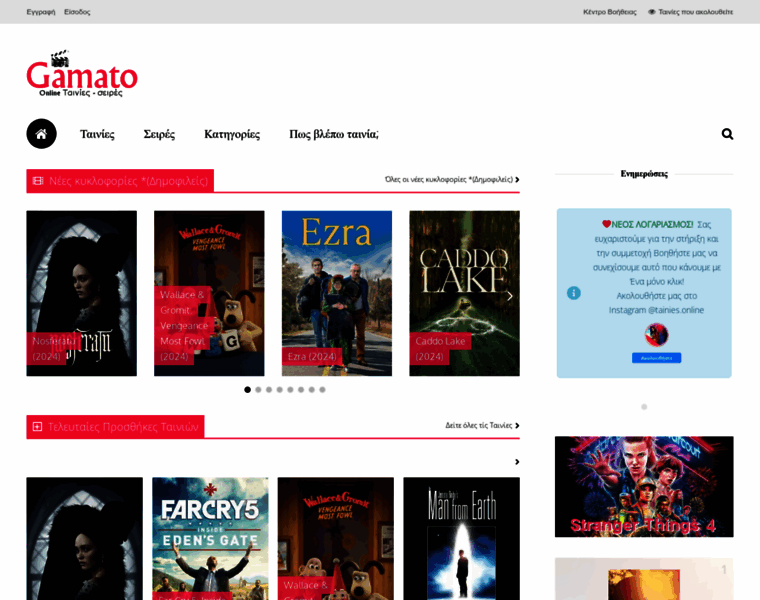Select the second carousel pagination dot
The image size is (760, 600).
pos(258,390)
